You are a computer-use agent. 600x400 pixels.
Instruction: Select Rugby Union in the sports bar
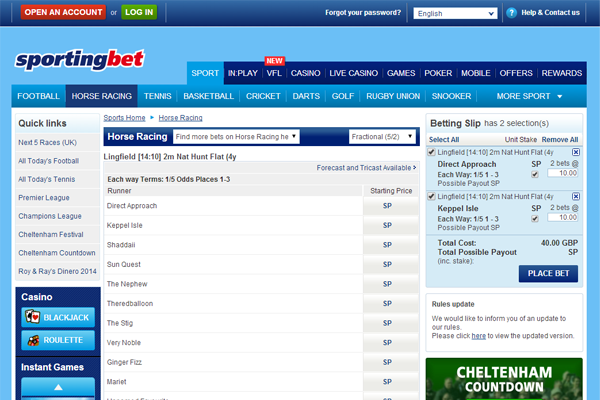pos(393,96)
